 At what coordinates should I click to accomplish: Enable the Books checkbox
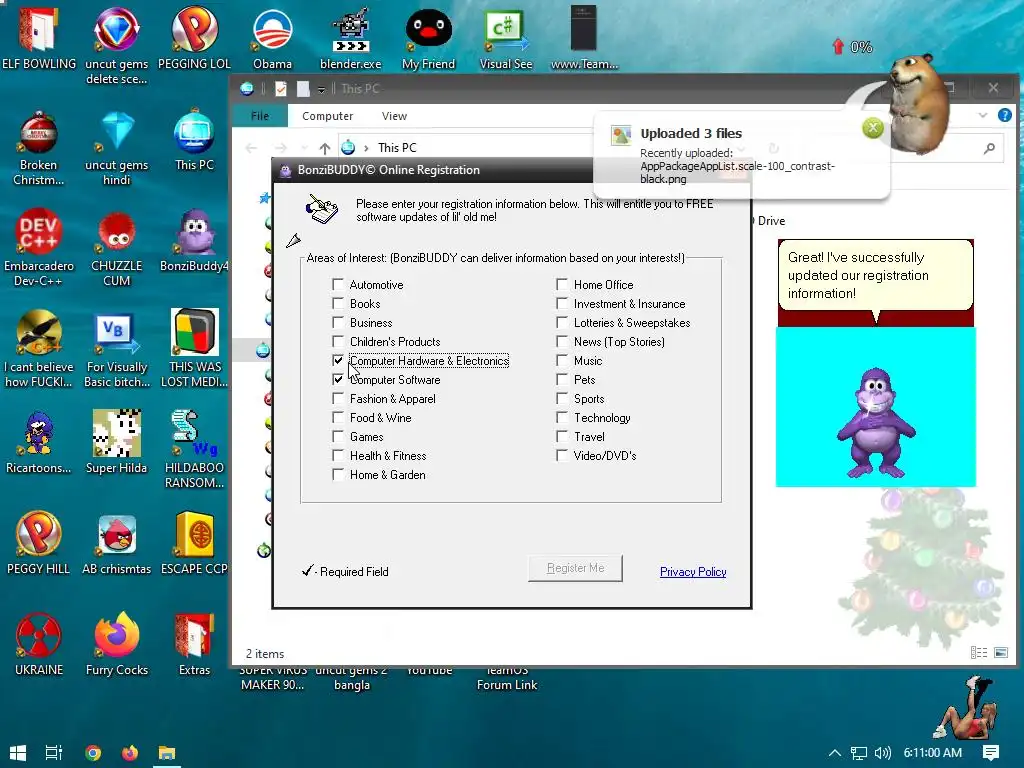(338, 303)
